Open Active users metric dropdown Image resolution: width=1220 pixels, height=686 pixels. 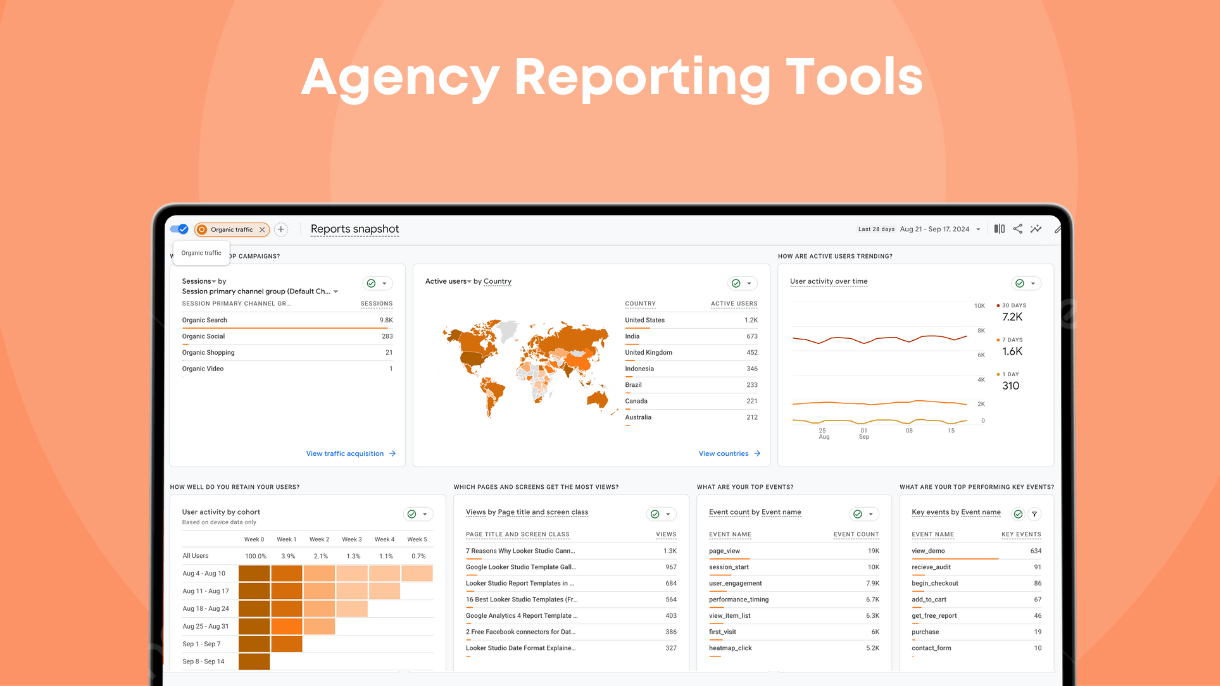pyautogui.click(x=448, y=281)
